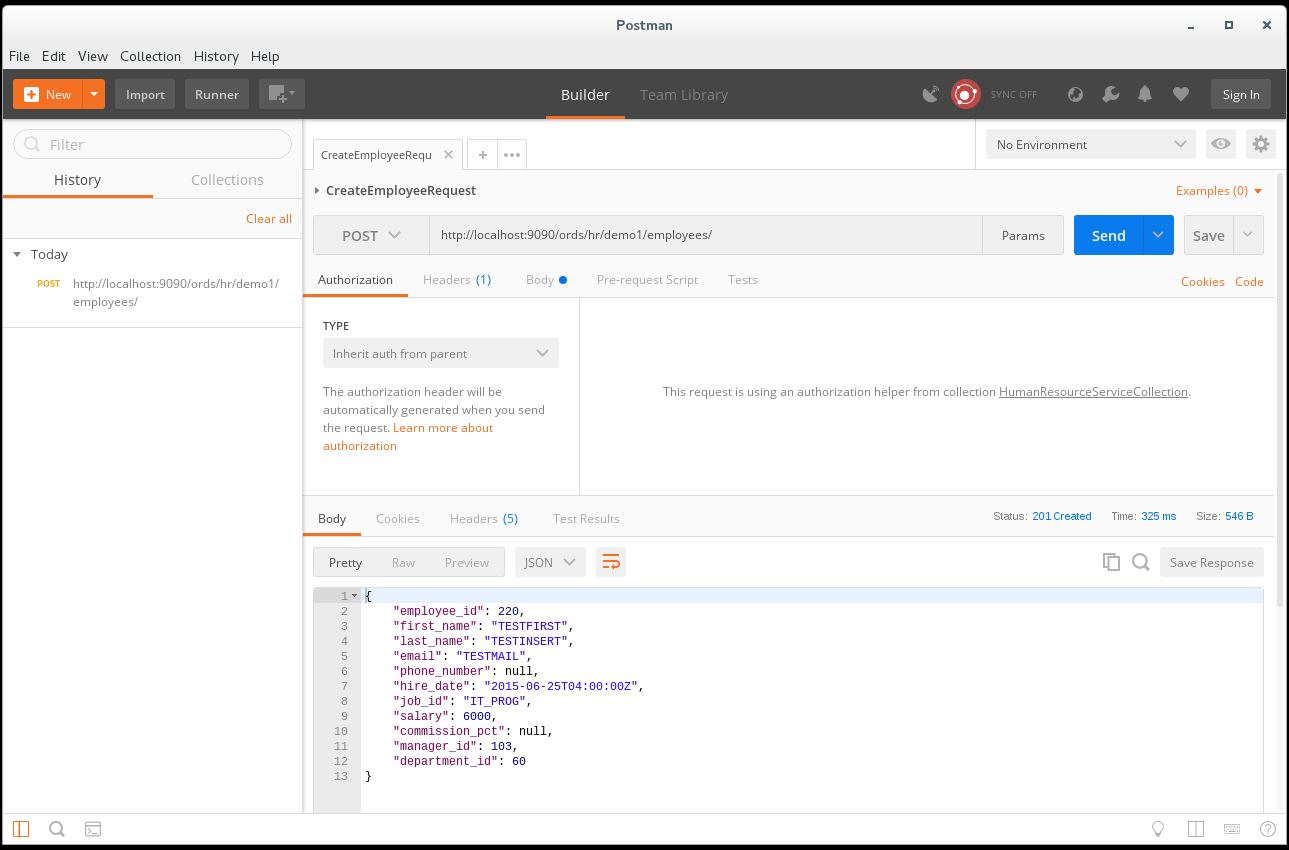Click the heart icon in header
Screen dimensions: 1289x850
tap(1181, 94)
